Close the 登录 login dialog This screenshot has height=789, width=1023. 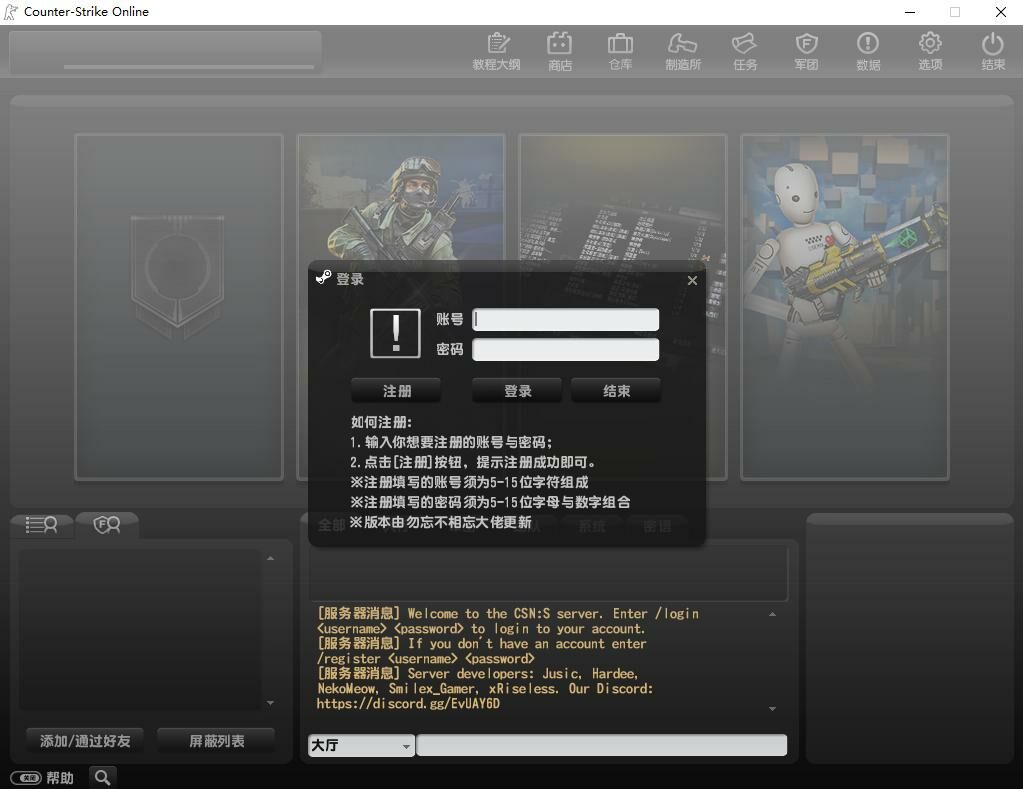click(692, 281)
